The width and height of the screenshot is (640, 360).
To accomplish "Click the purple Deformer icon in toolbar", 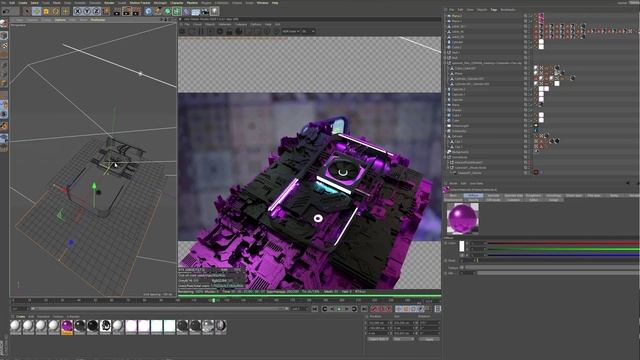I will (186, 11).
